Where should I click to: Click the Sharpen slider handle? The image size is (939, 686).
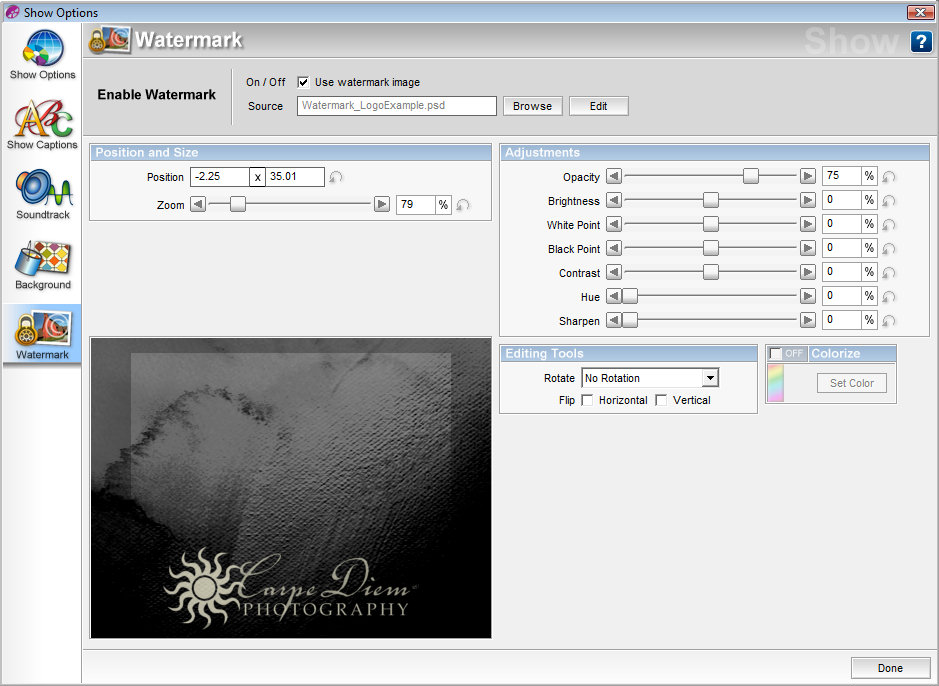coord(630,320)
